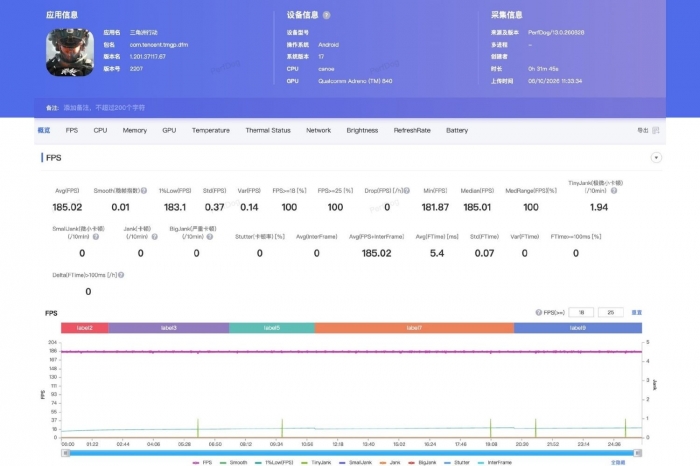
Task: Click the Min(FPS) value 181.87
Action: [x=435, y=207]
